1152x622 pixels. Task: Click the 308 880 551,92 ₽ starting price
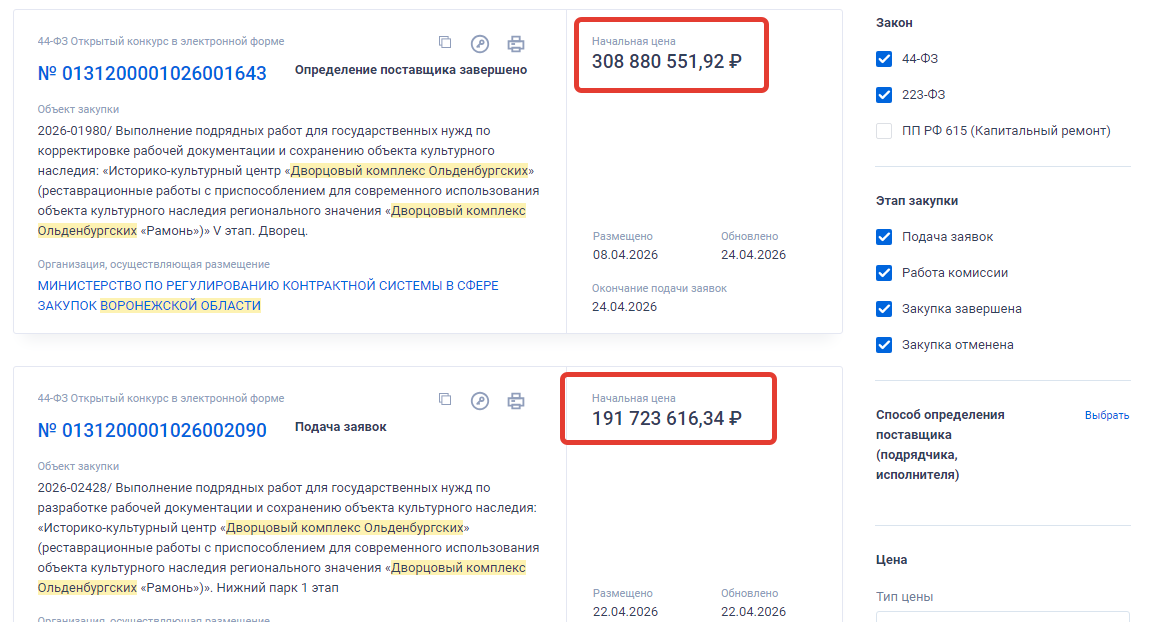(666, 61)
